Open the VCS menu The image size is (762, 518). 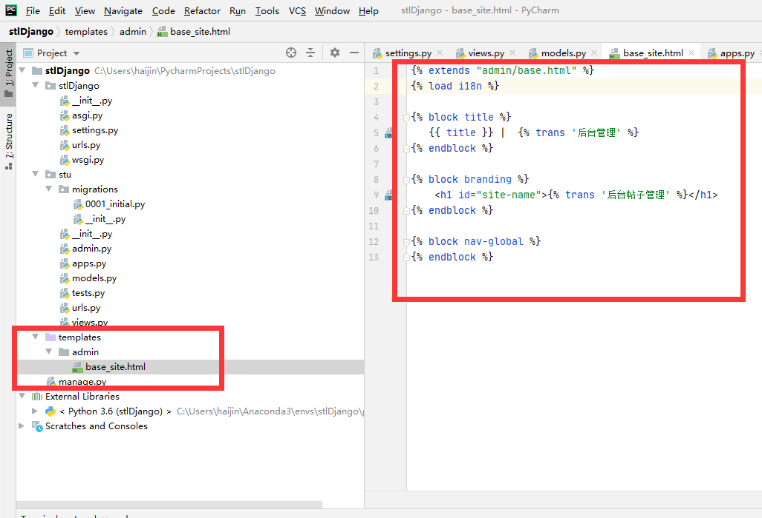pyautogui.click(x=297, y=11)
